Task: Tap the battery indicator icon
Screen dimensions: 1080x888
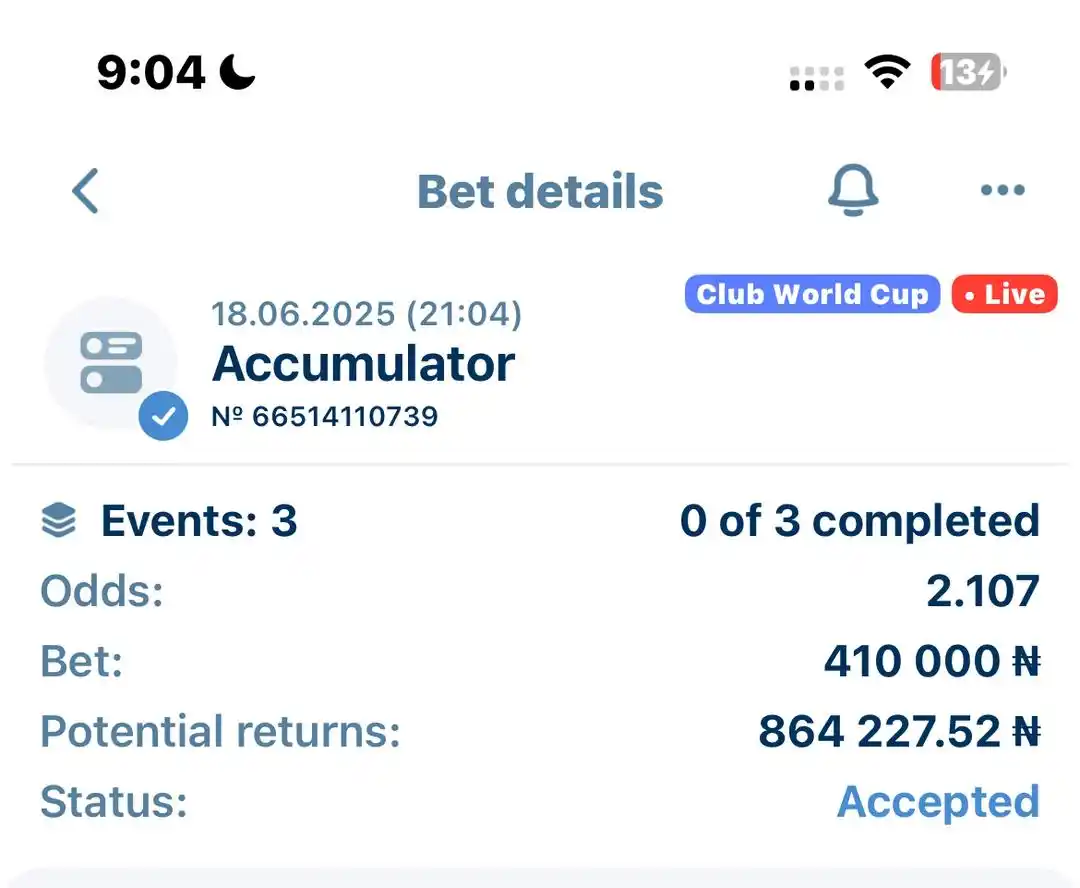Action: point(968,72)
